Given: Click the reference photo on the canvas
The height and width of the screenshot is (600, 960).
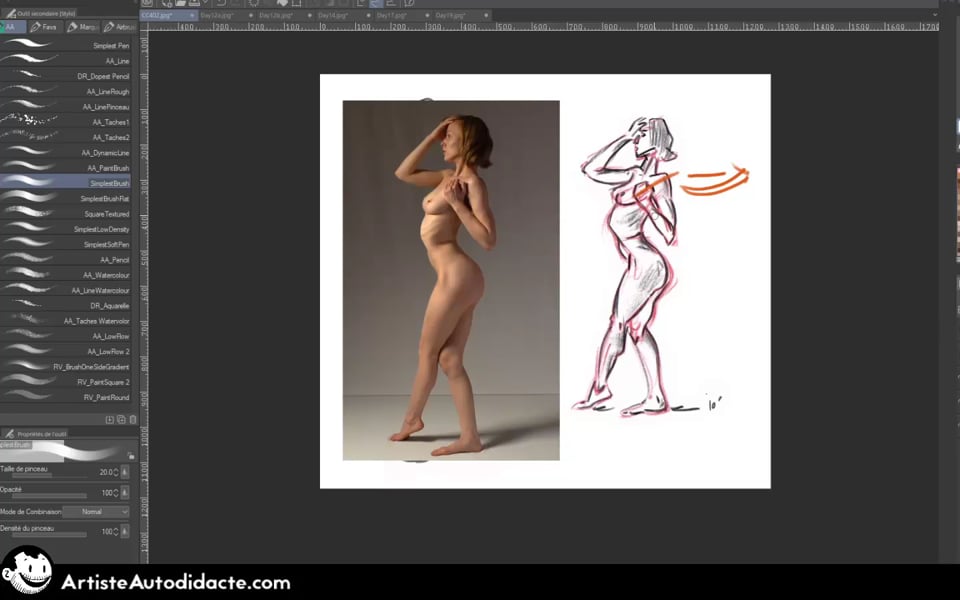Looking at the screenshot, I should pyautogui.click(x=450, y=280).
